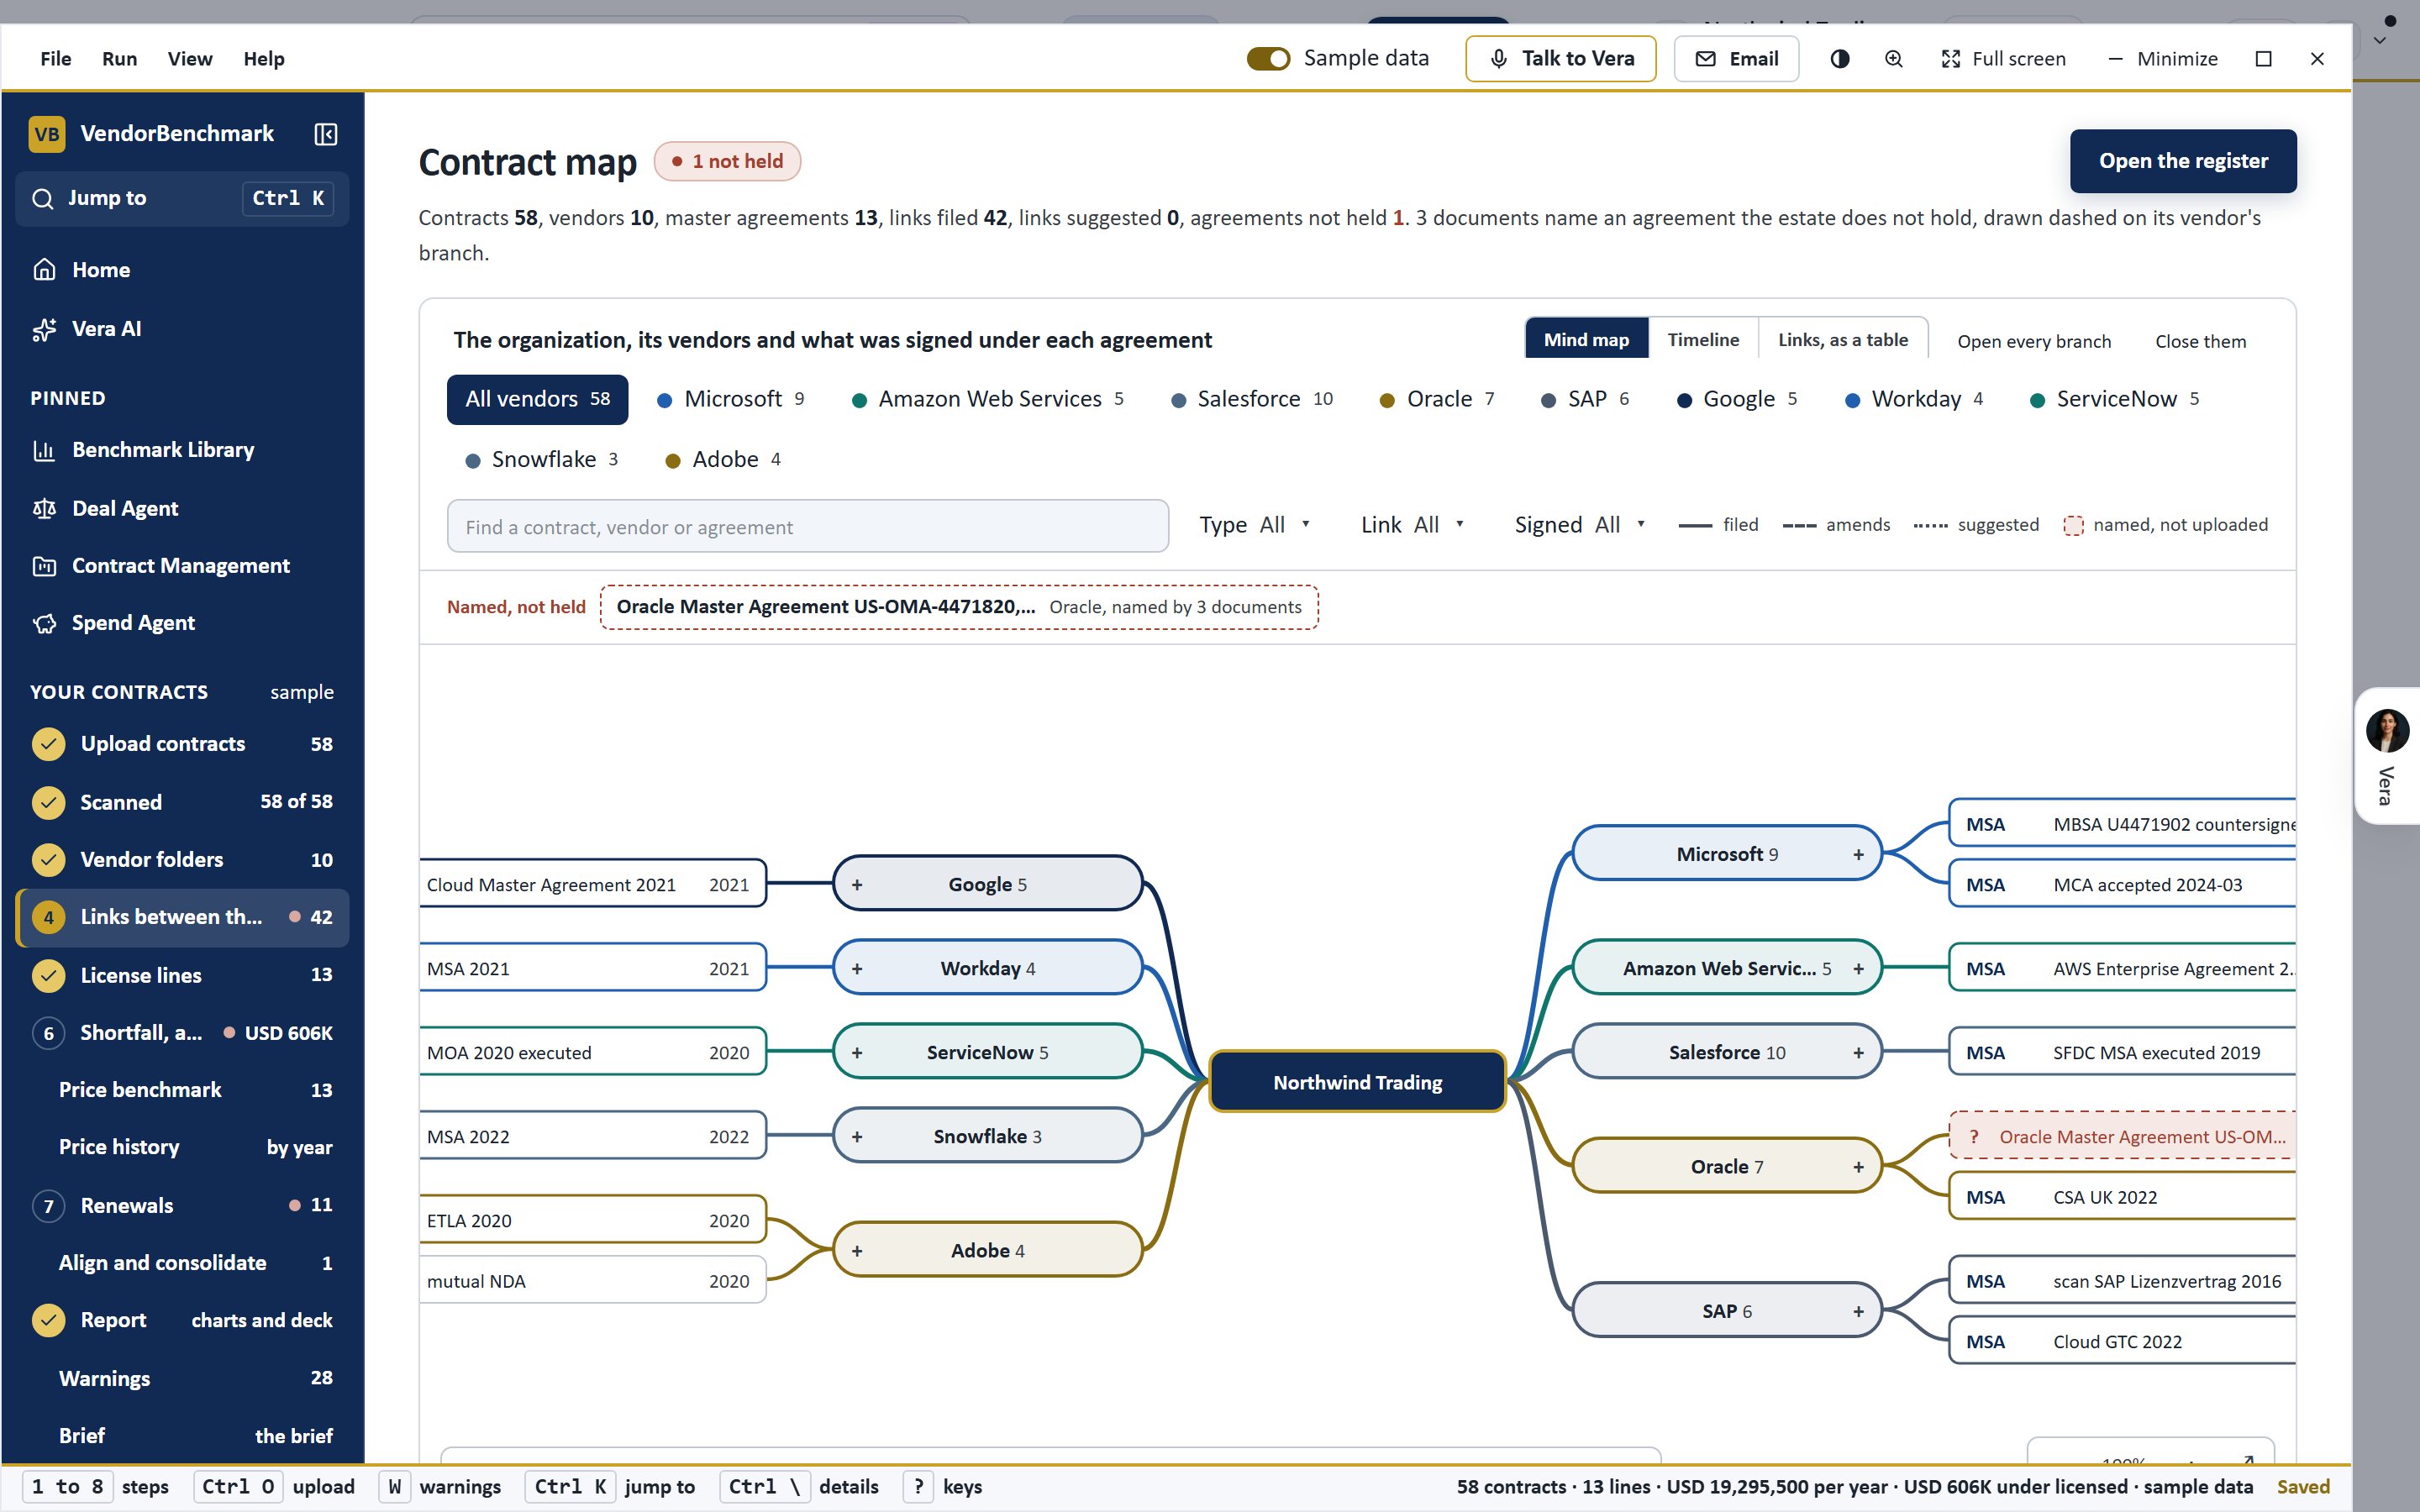Filter by ServiceNow vendor chip
The image size is (2420, 1512).
click(x=2115, y=399)
